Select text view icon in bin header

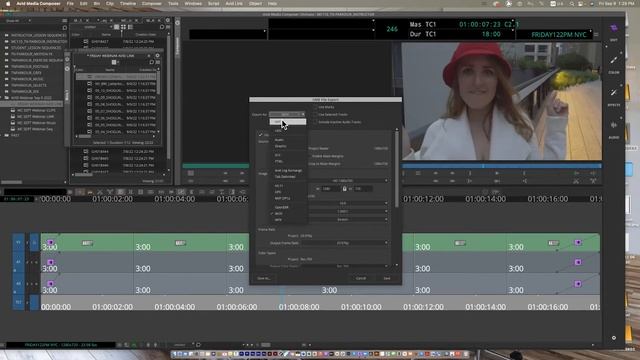pos(116,27)
